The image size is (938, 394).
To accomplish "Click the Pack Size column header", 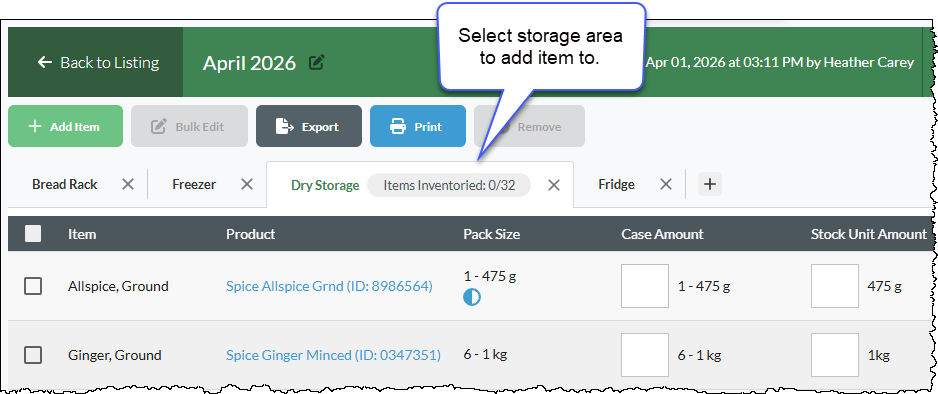I will tap(492, 234).
